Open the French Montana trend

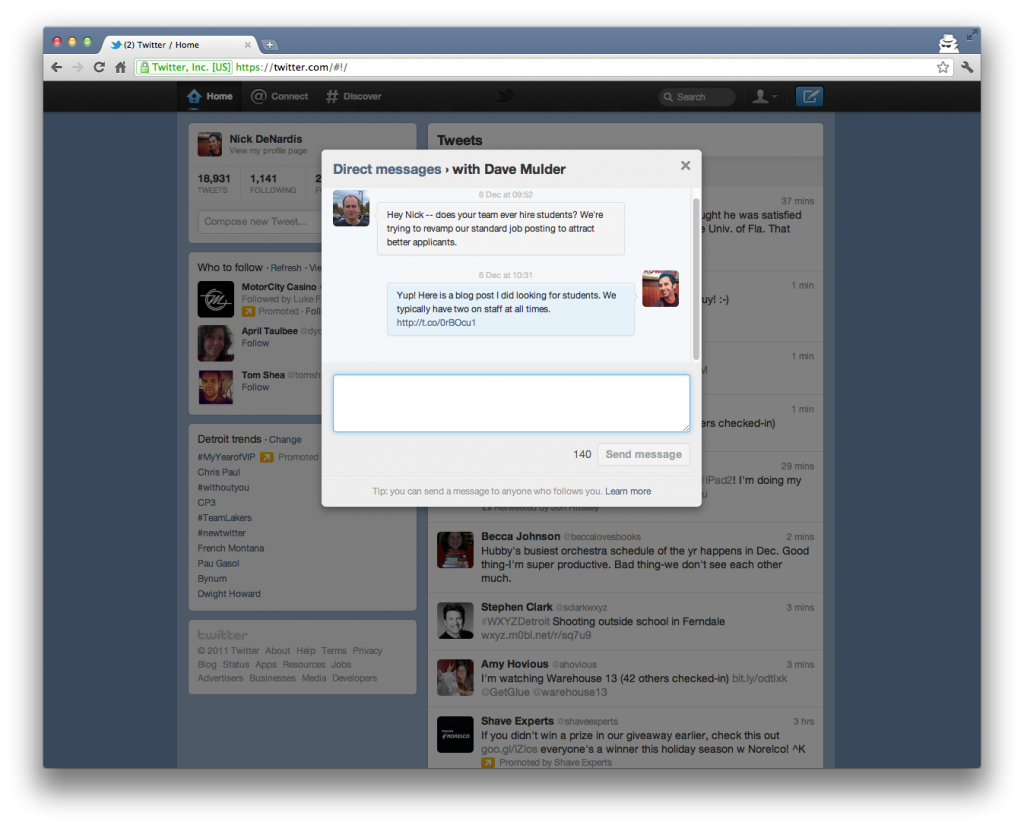231,548
